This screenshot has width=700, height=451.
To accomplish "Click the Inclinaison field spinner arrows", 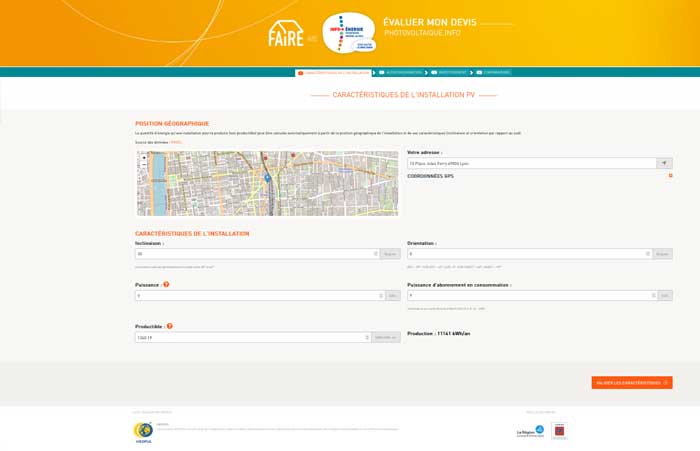I will pos(376,254).
